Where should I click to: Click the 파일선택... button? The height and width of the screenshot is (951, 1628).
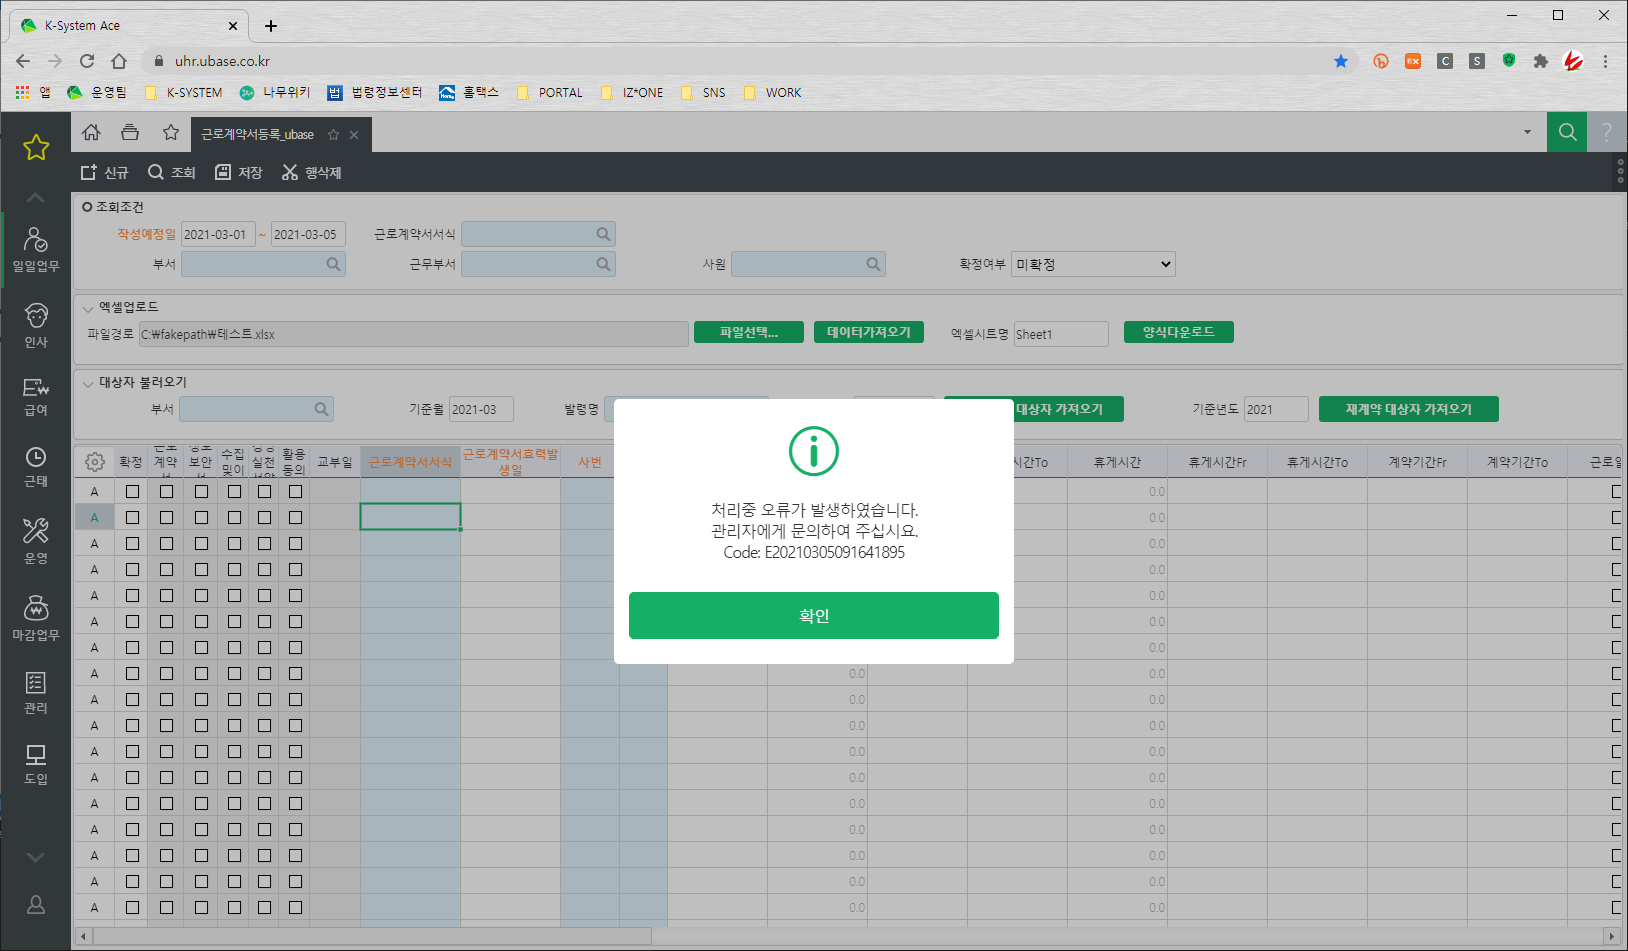coord(749,332)
